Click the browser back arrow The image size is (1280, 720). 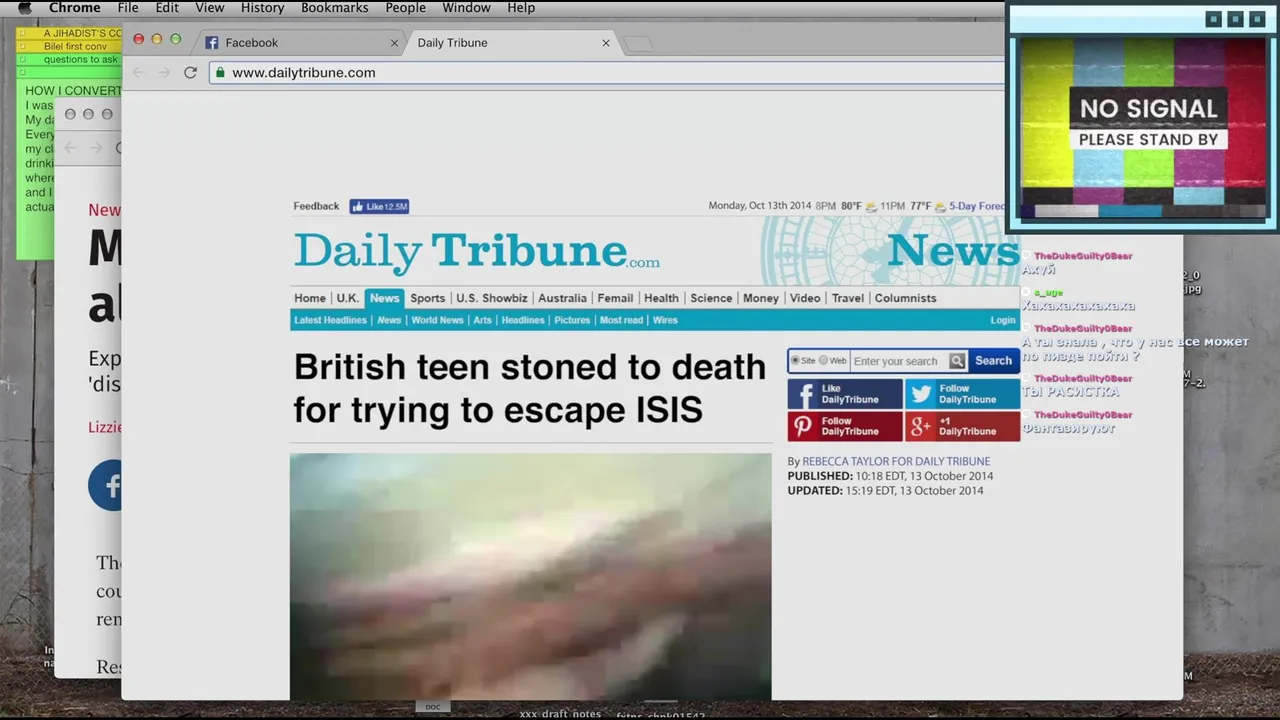click(139, 73)
